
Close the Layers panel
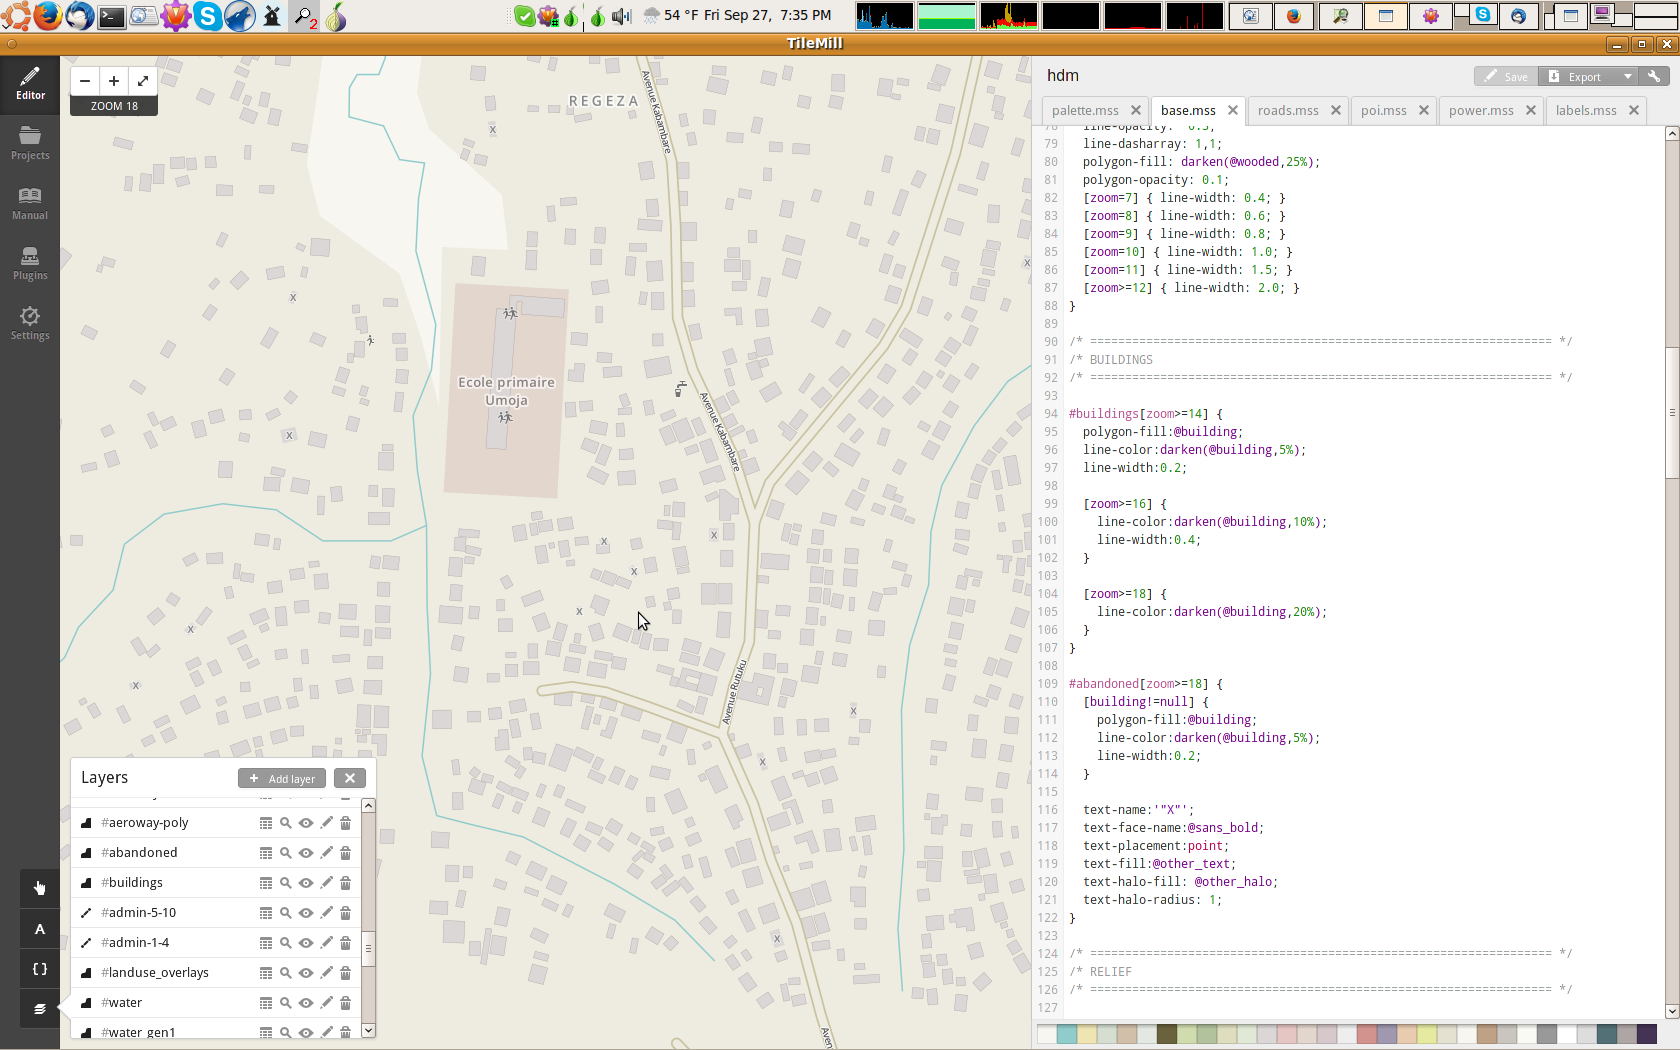click(x=350, y=778)
